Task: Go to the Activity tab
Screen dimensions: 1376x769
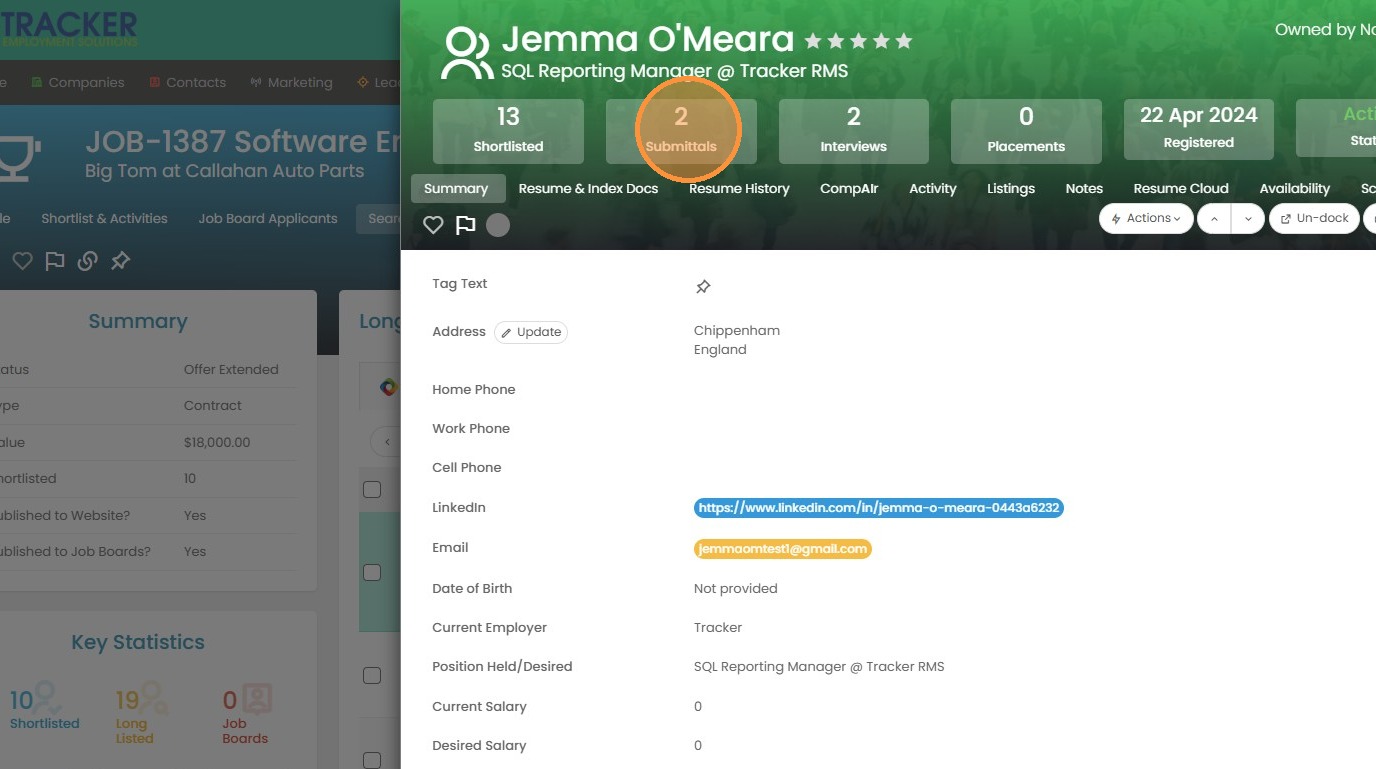Action: (x=933, y=188)
